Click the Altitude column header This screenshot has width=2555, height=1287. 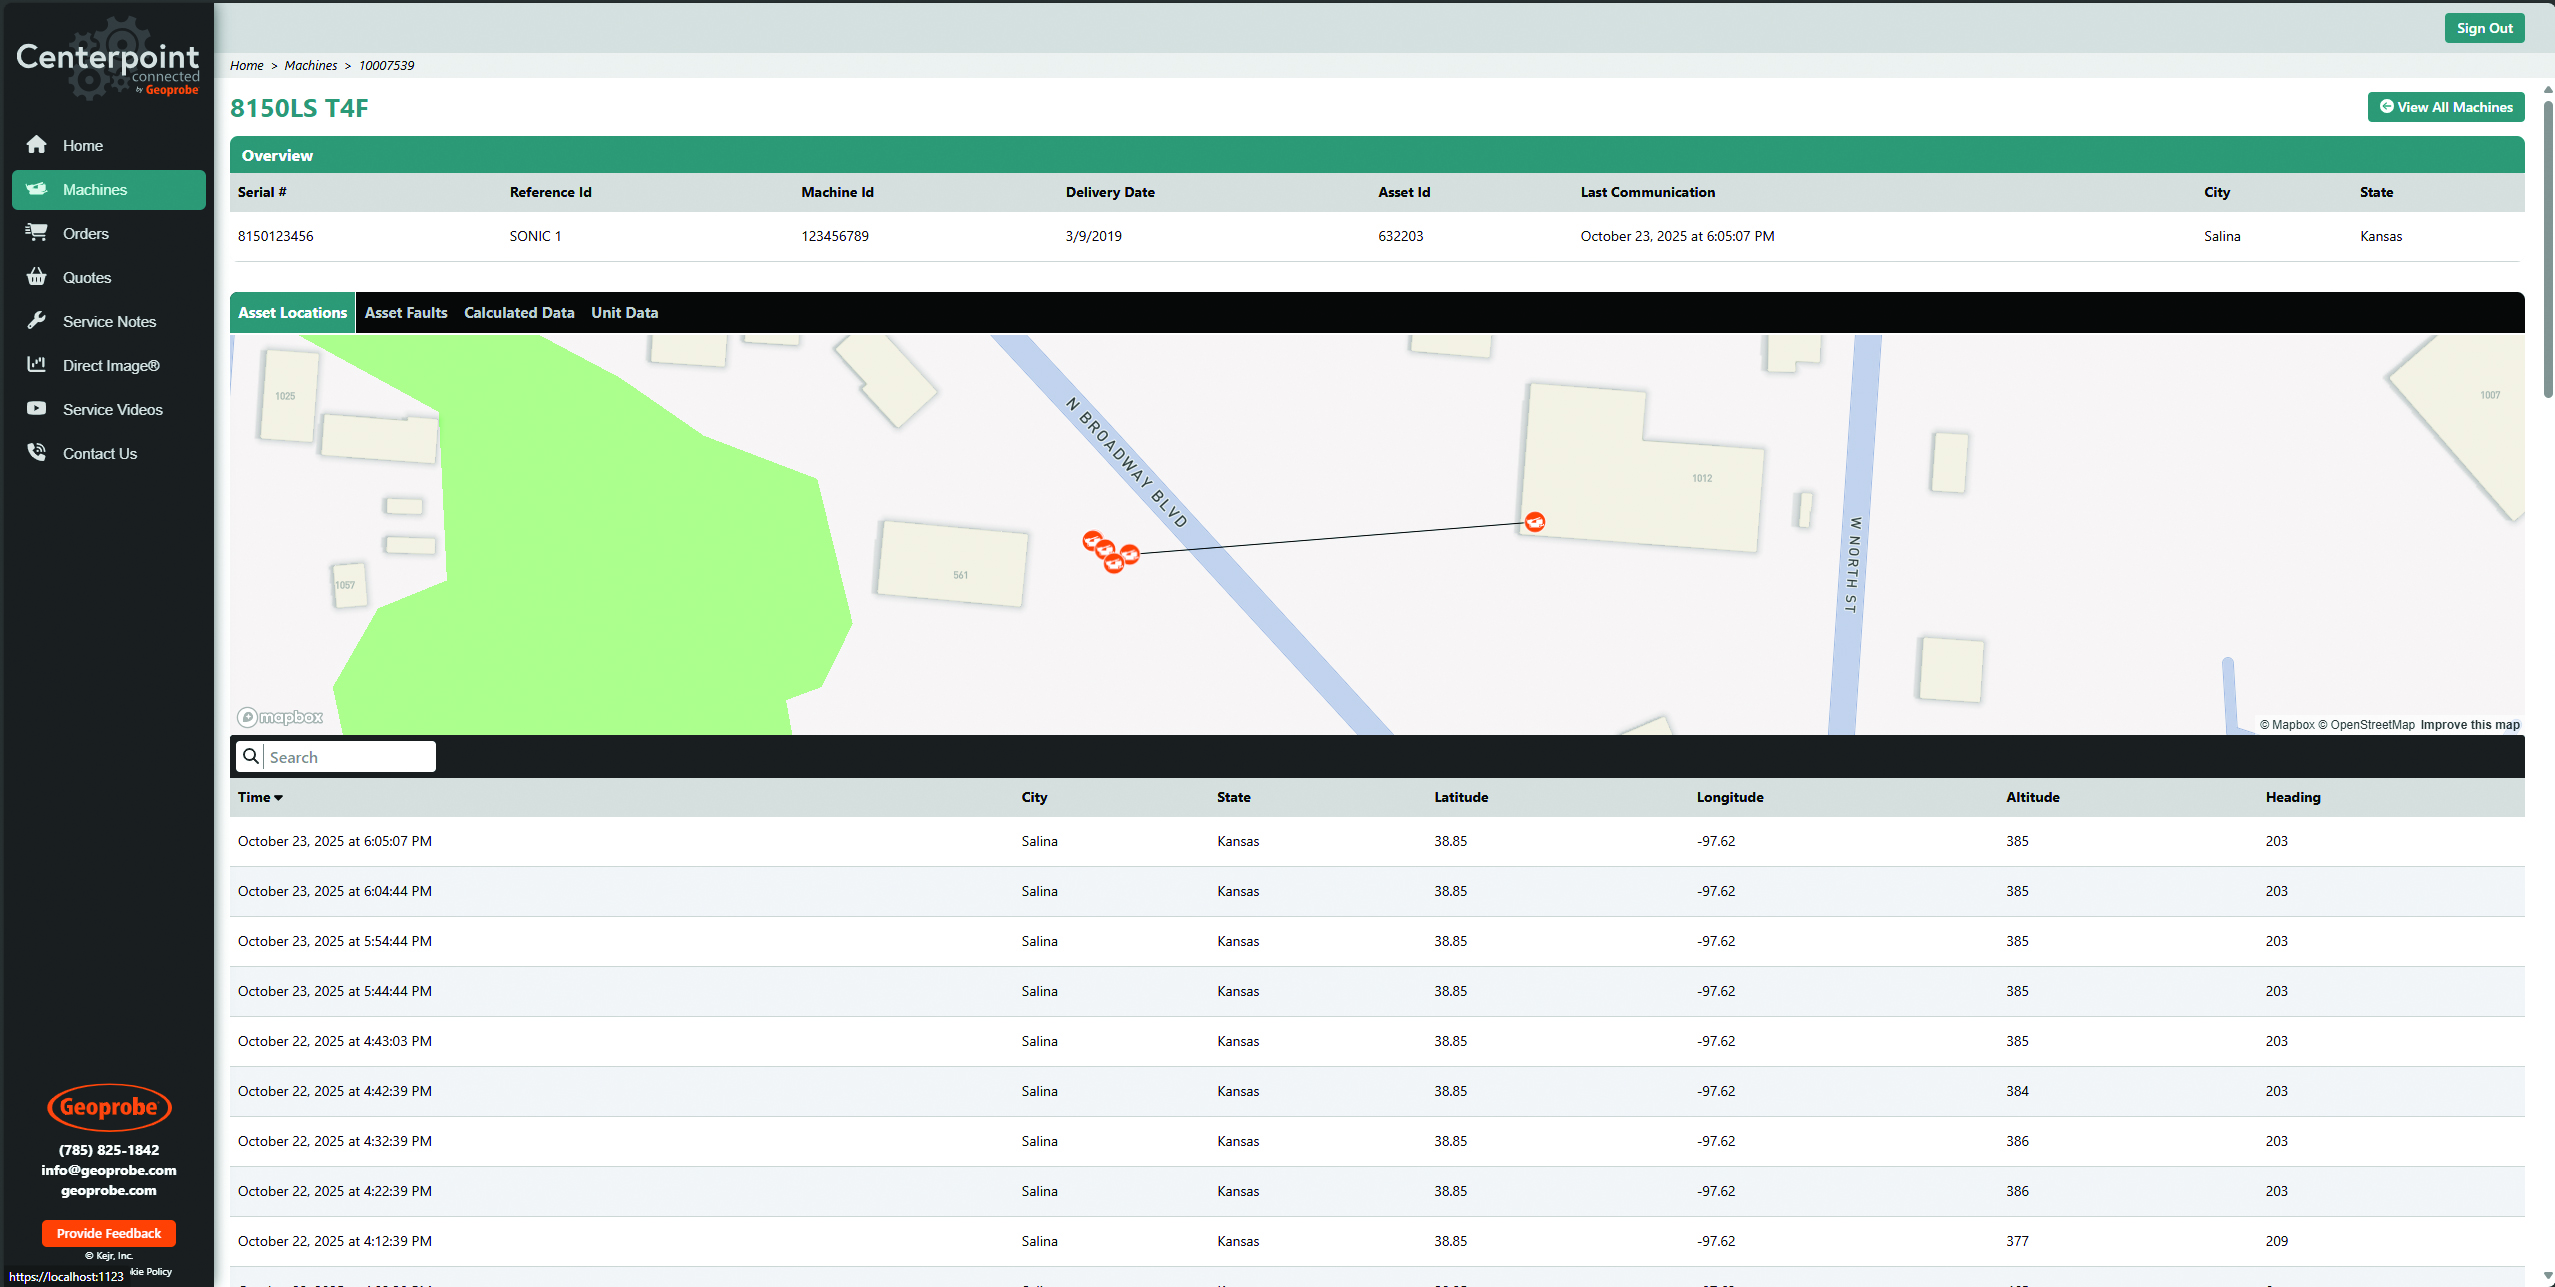(2032, 797)
